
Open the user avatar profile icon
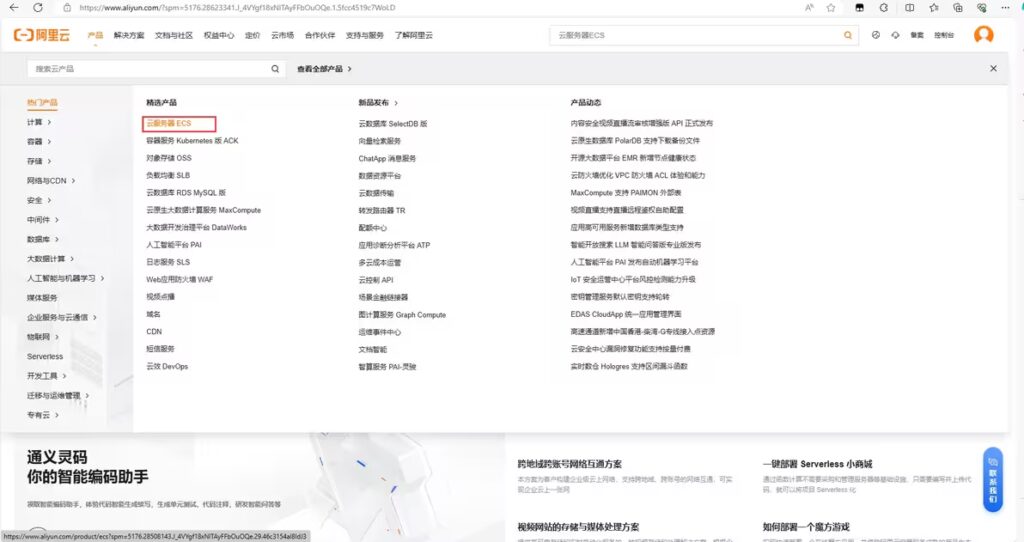pyautogui.click(x=984, y=34)
